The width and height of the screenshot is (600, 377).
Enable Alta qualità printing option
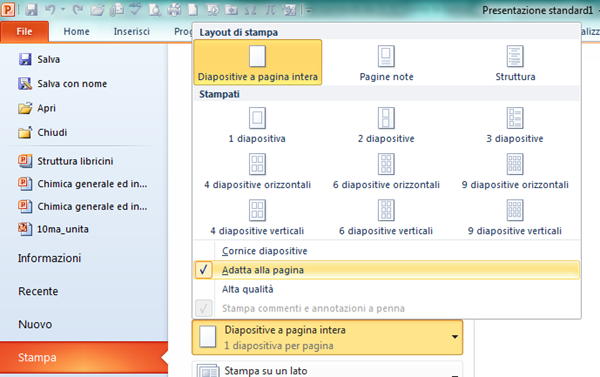click(x=386, y=289)
